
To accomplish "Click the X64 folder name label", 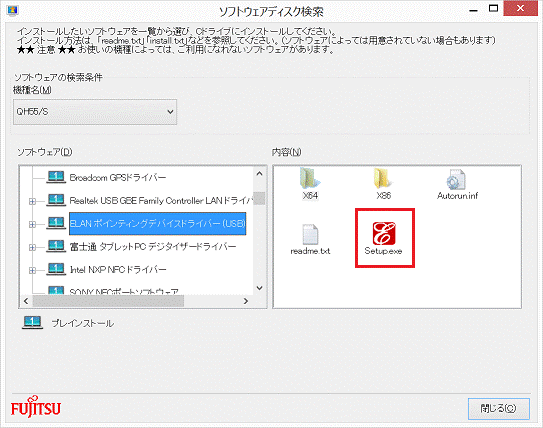I will point(310,196).
